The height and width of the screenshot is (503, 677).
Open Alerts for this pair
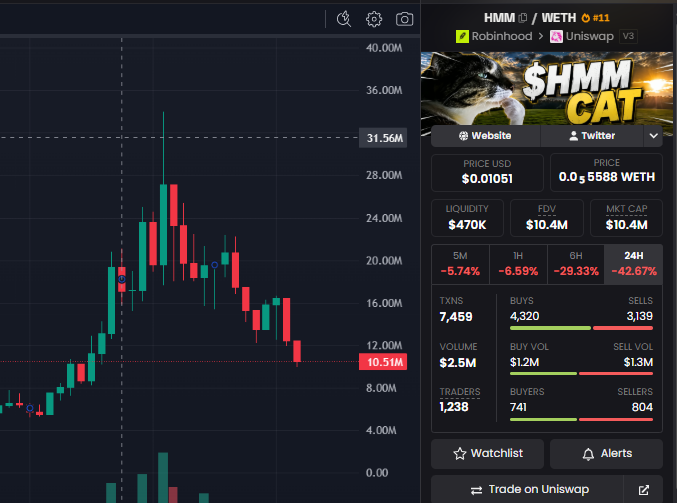[606, 454]
